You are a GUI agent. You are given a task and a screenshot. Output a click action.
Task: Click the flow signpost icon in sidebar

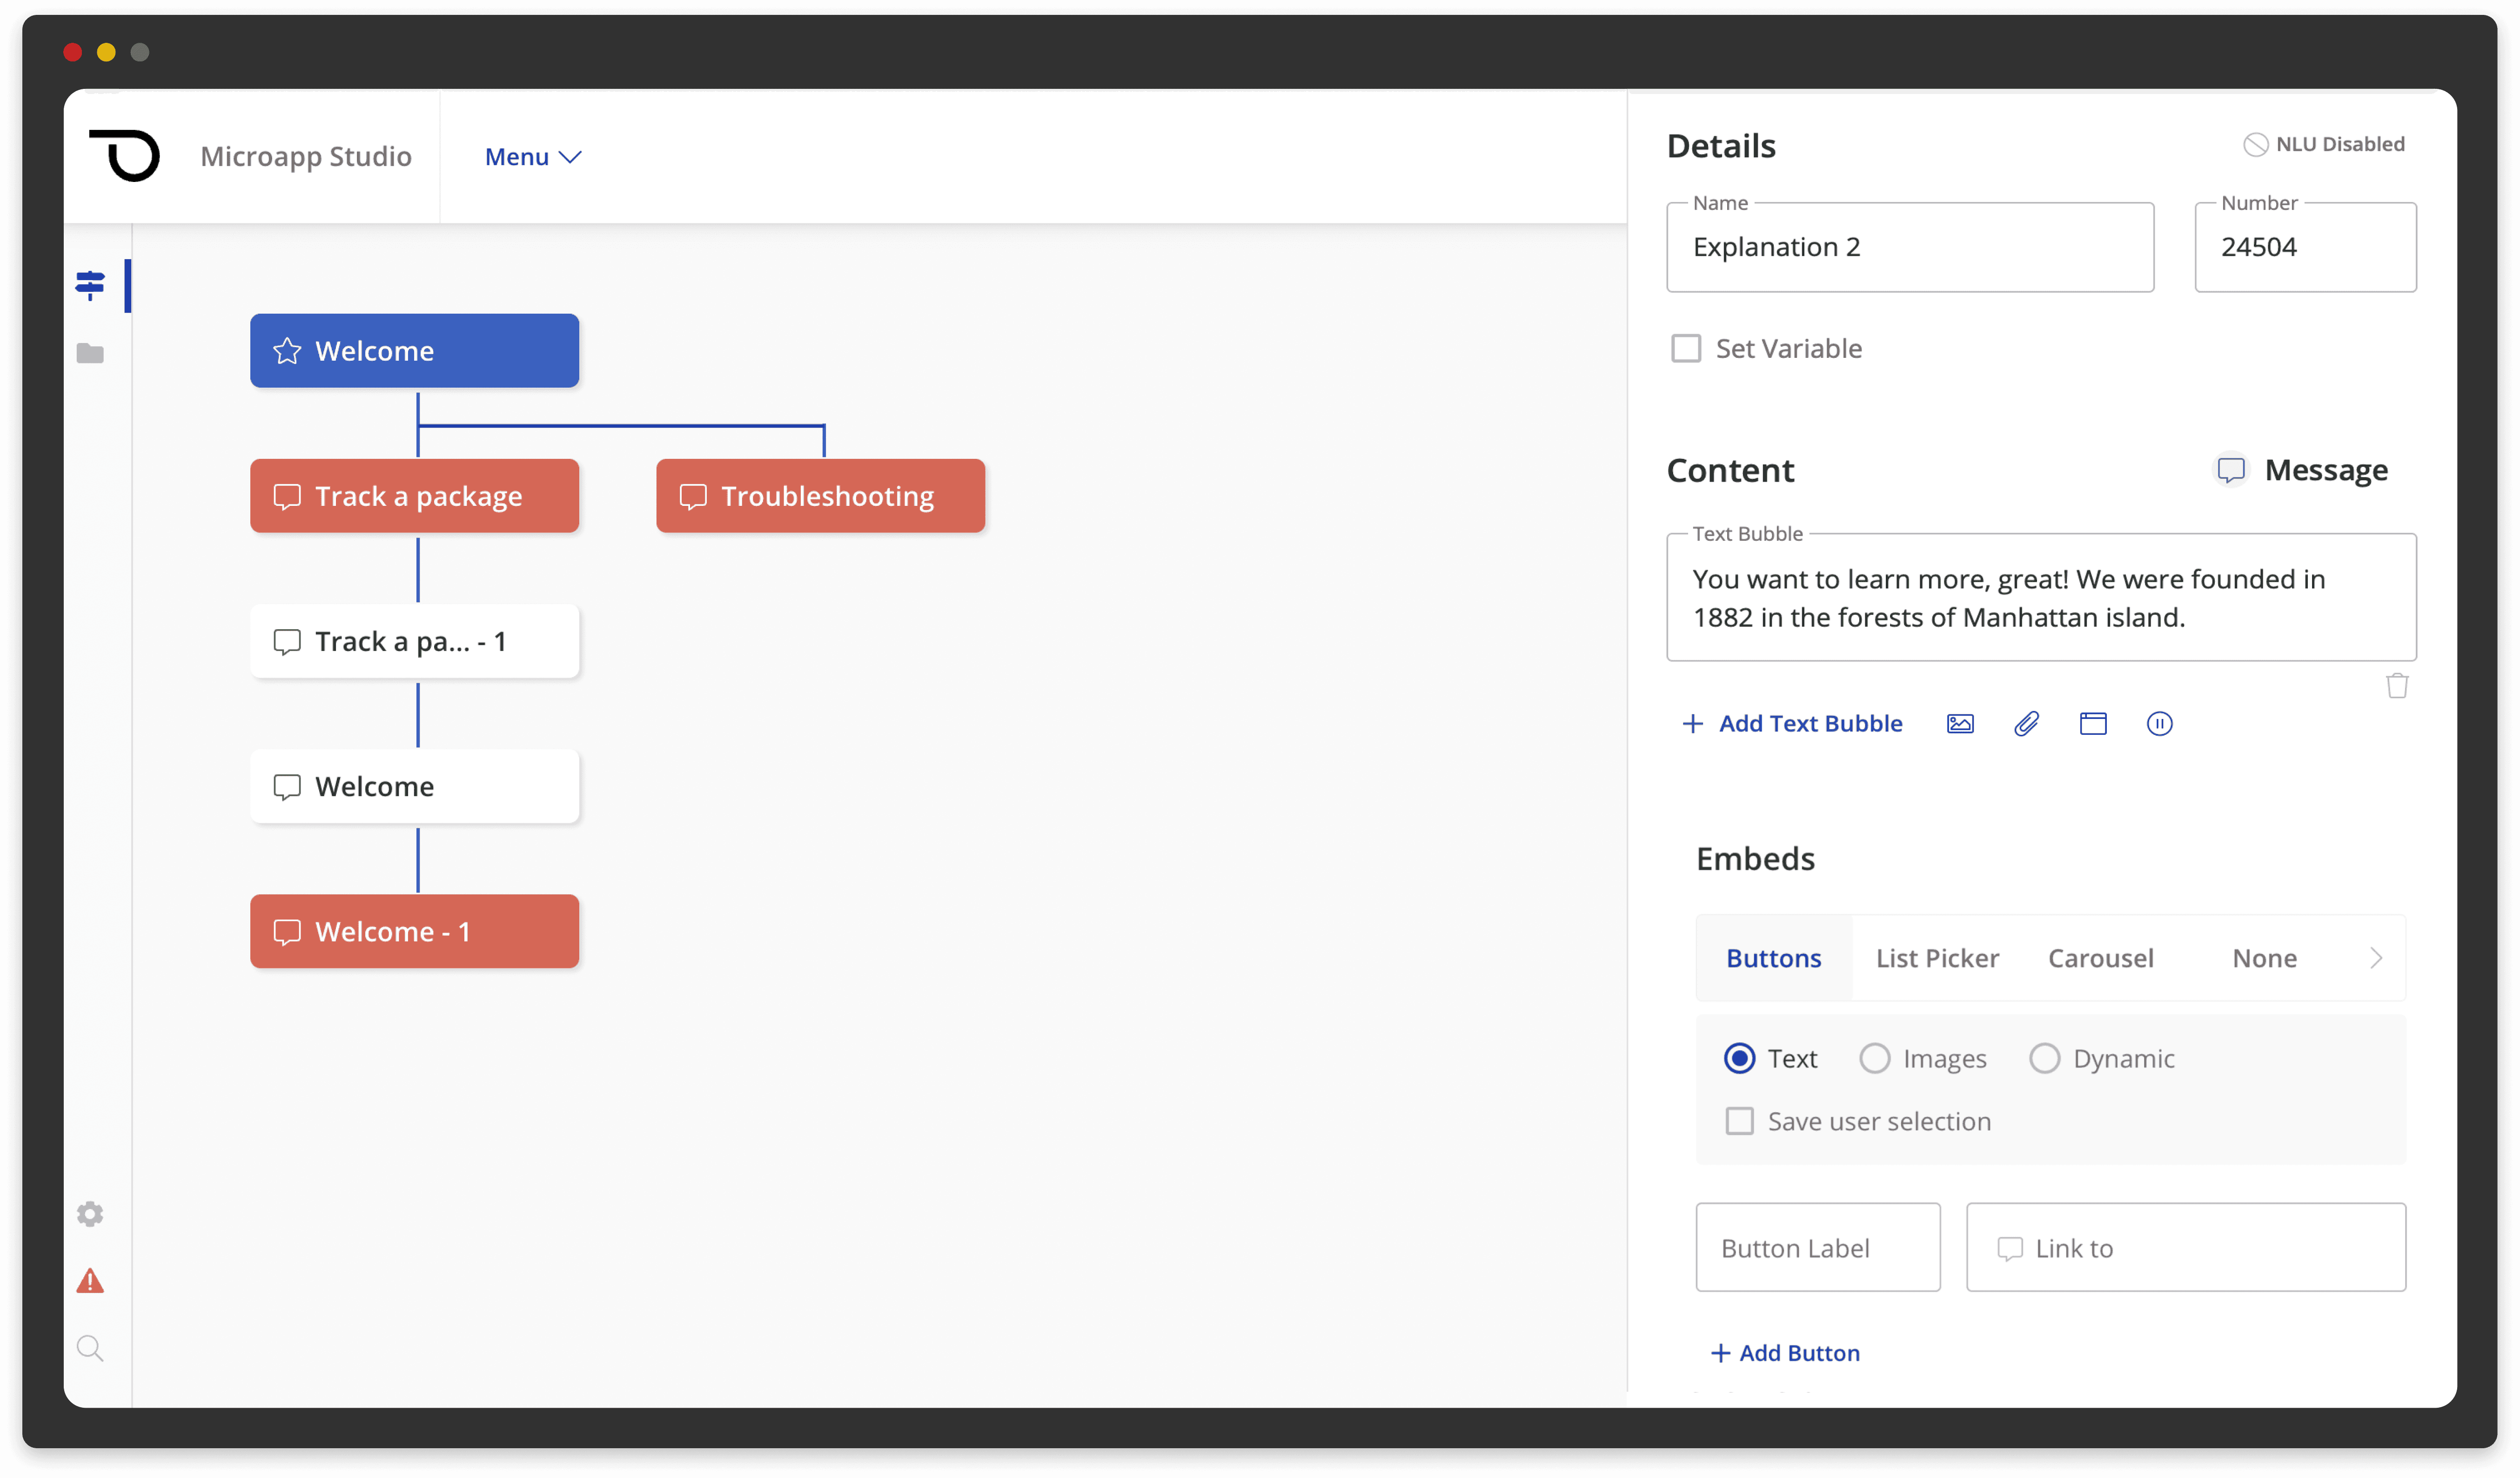tap(90, 285)
